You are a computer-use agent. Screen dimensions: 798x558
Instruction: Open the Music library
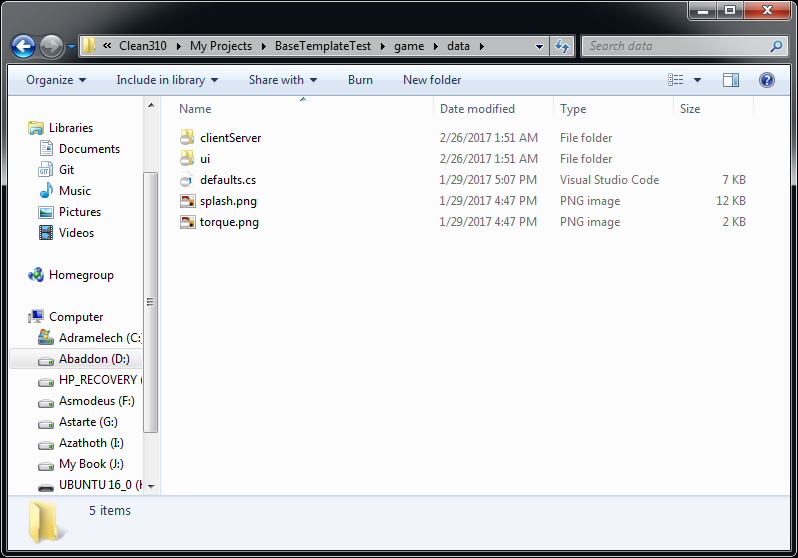click(75, 191)
